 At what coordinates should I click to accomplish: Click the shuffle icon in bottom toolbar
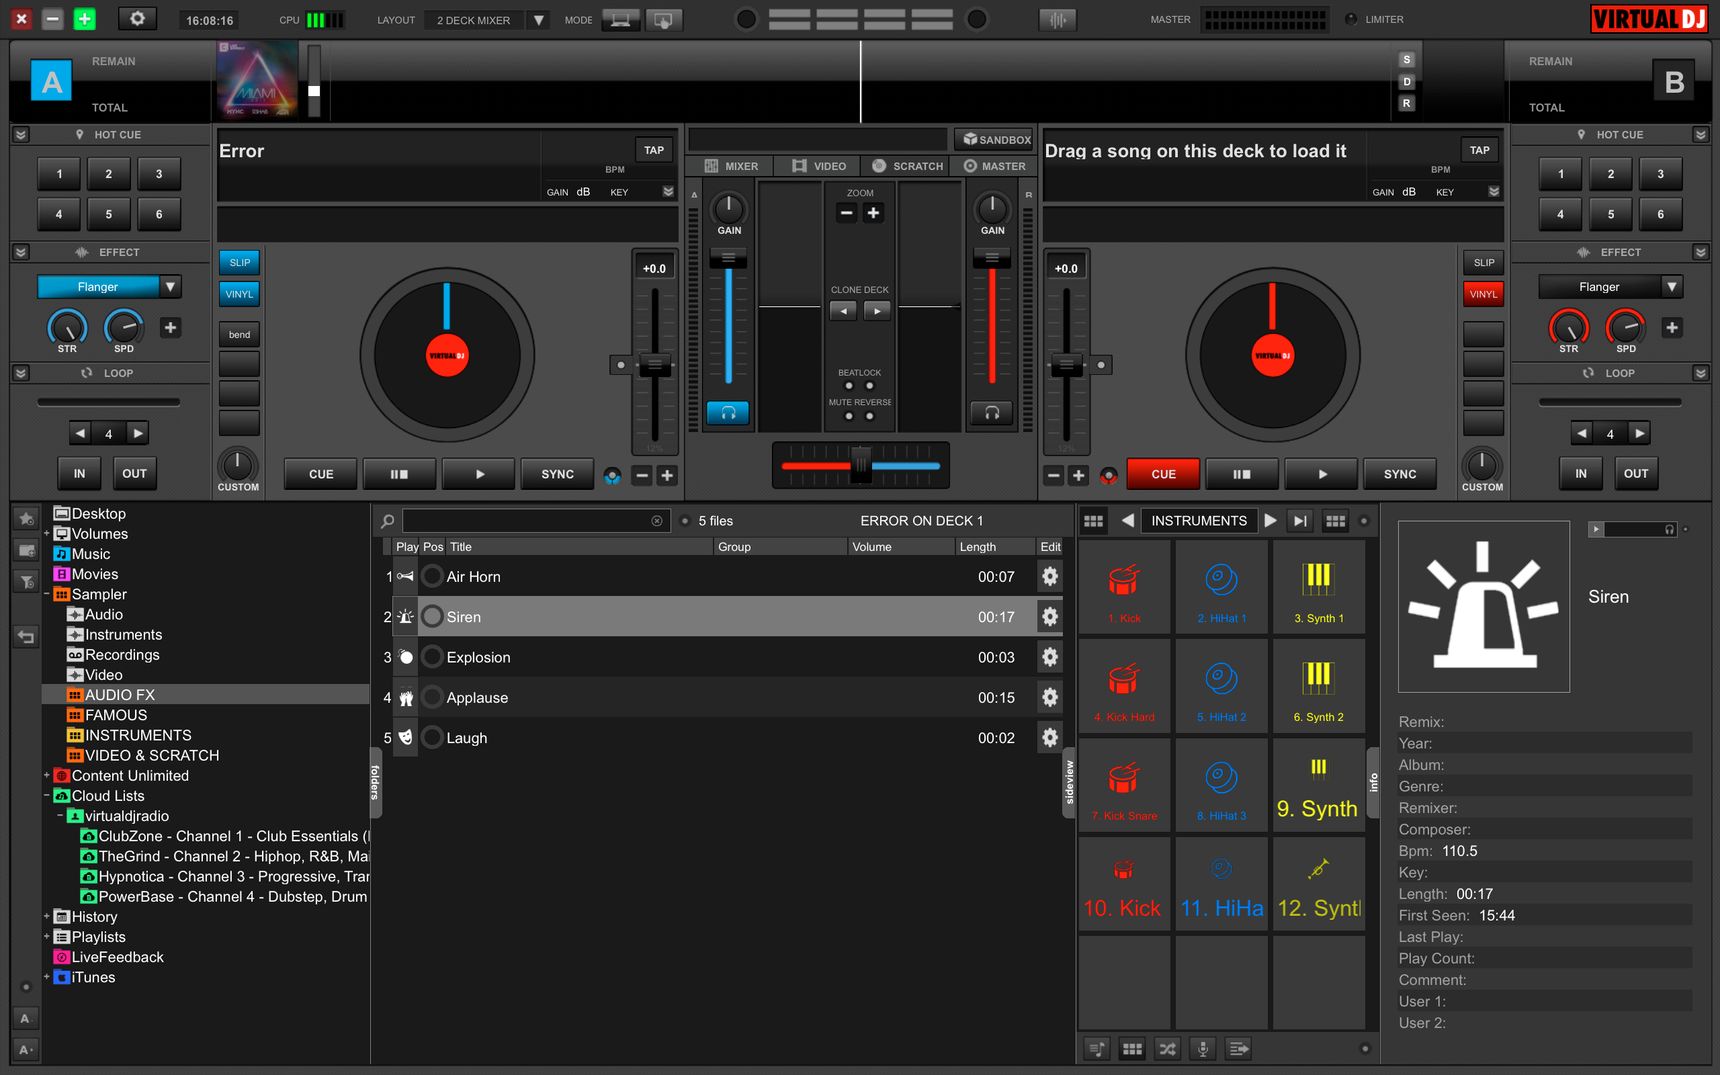[1167, 1048]
